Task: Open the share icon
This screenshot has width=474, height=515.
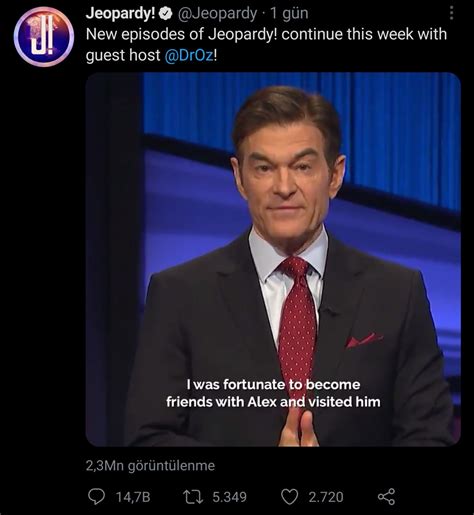Action: (386, 497)
